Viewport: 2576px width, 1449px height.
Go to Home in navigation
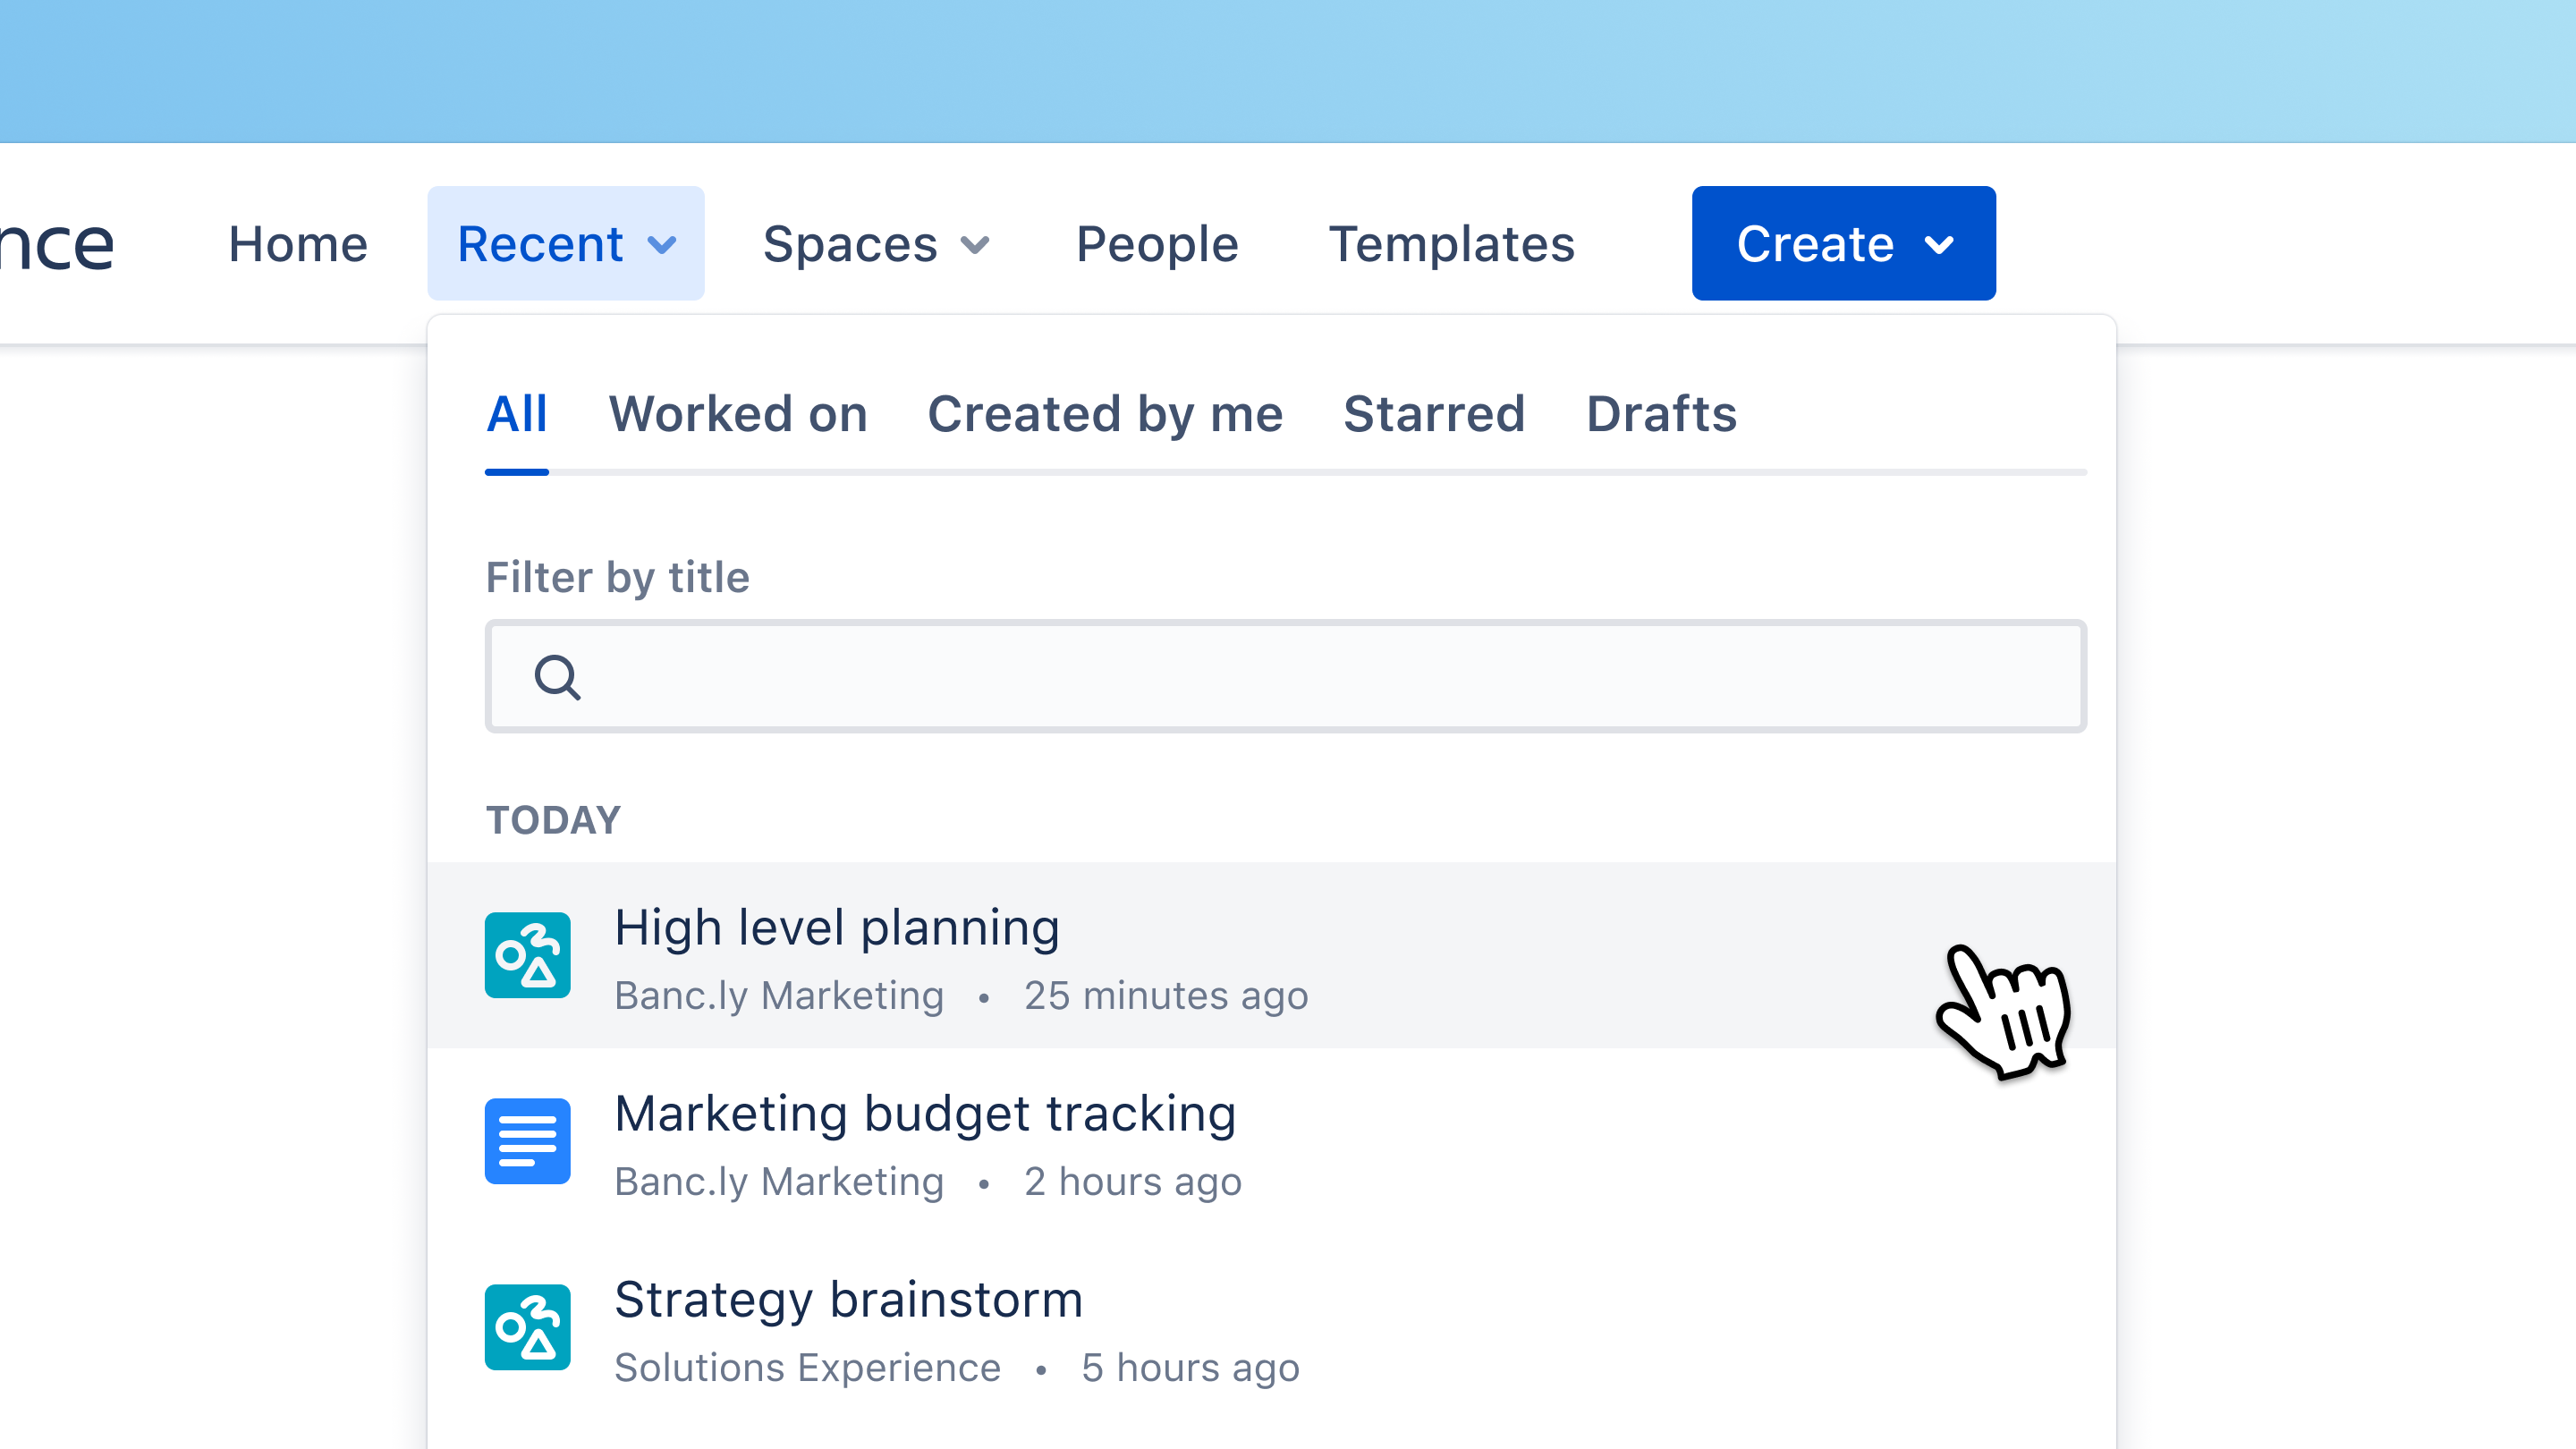(298, 244)
